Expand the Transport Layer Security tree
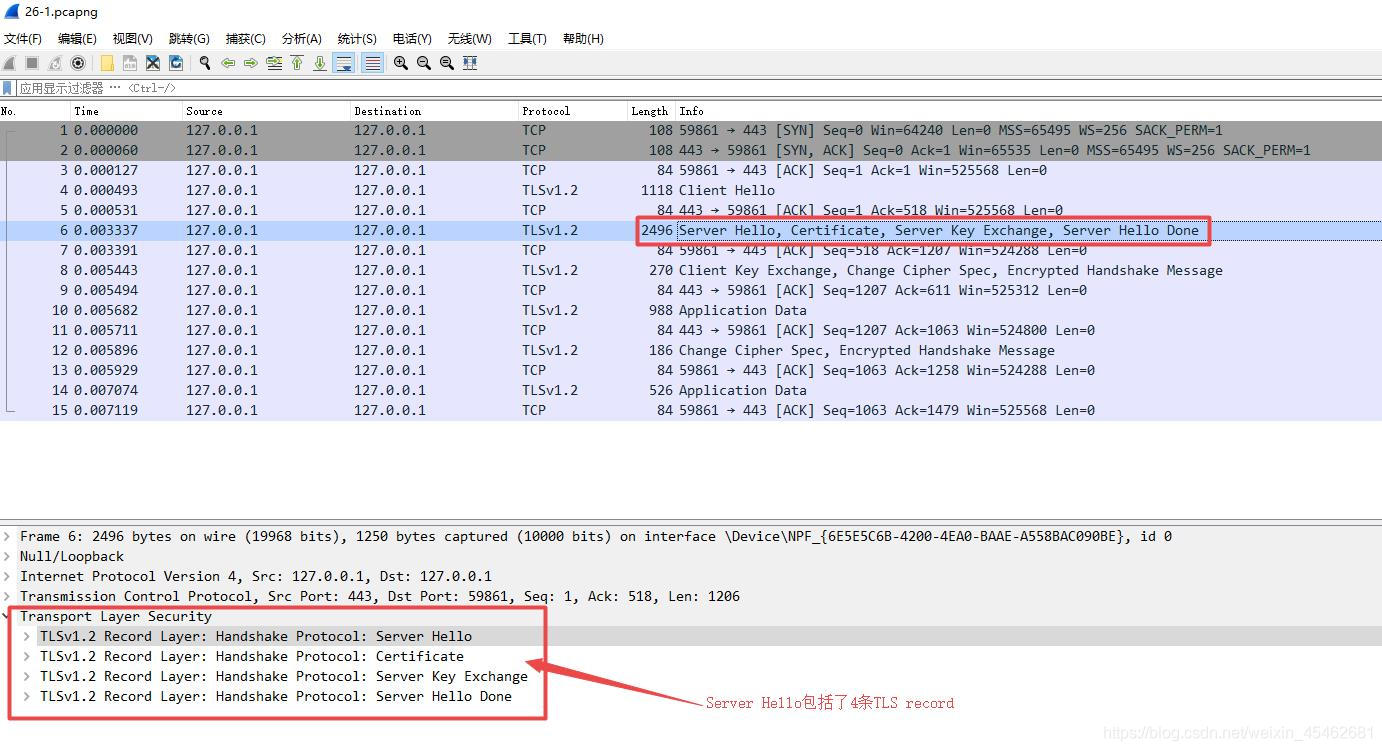Screen dimensions: 1382x751 (8, 616)
